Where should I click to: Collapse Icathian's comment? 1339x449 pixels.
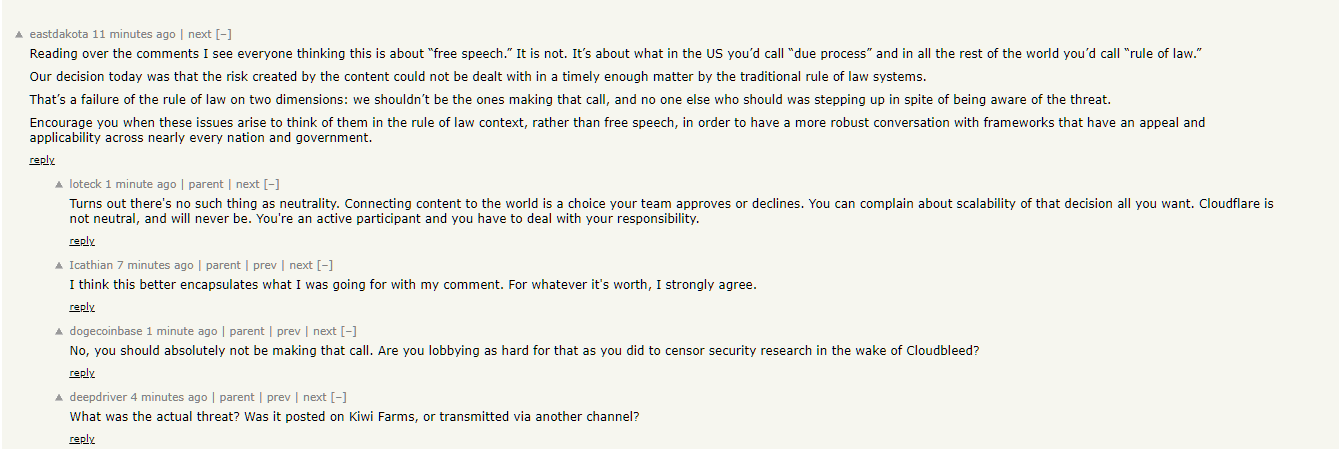point(325,265)
